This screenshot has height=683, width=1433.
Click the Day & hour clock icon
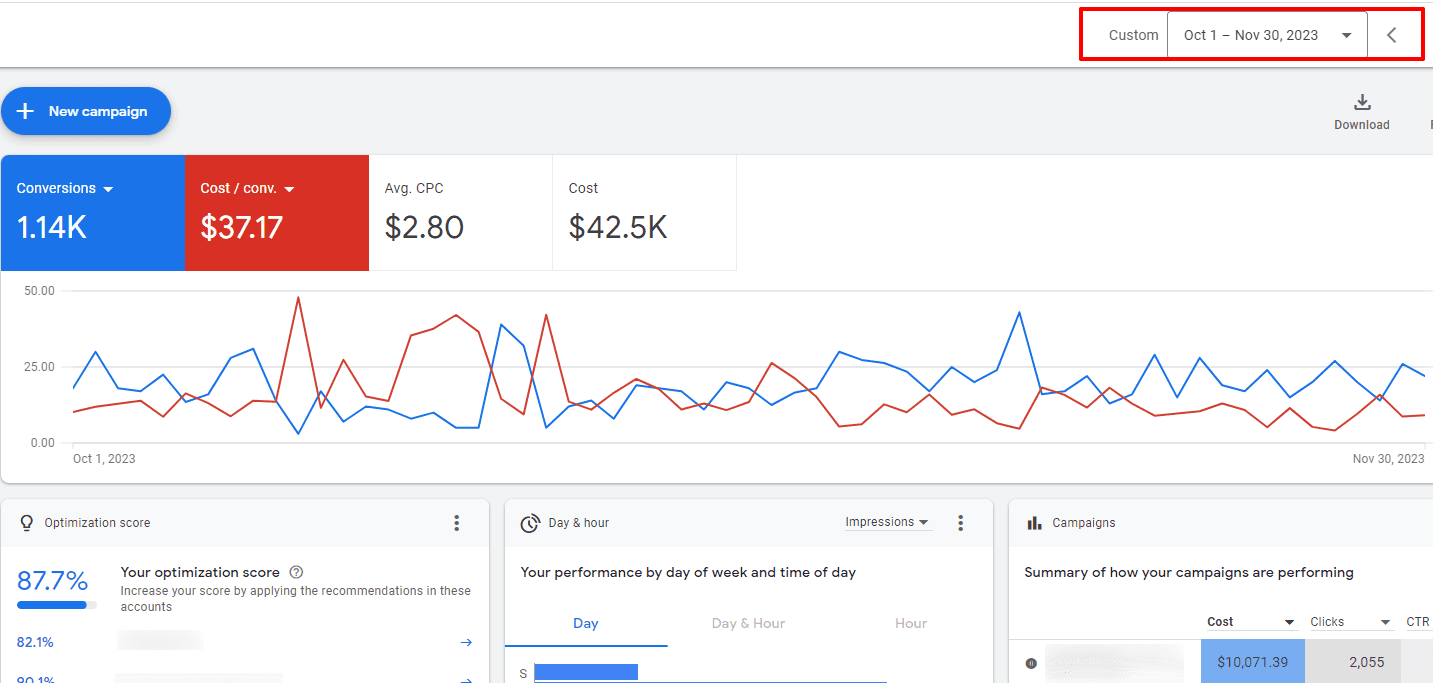click(531, 523)
